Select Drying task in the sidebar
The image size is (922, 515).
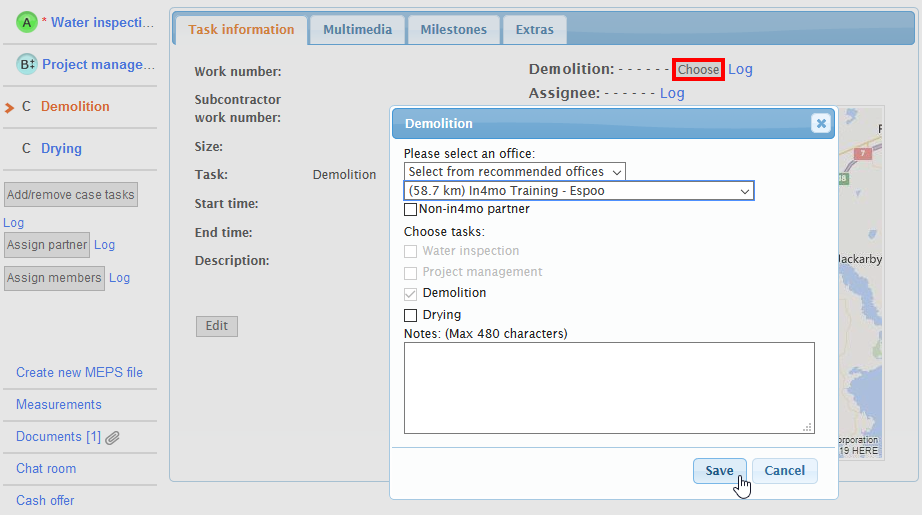(x=61, y=149)
